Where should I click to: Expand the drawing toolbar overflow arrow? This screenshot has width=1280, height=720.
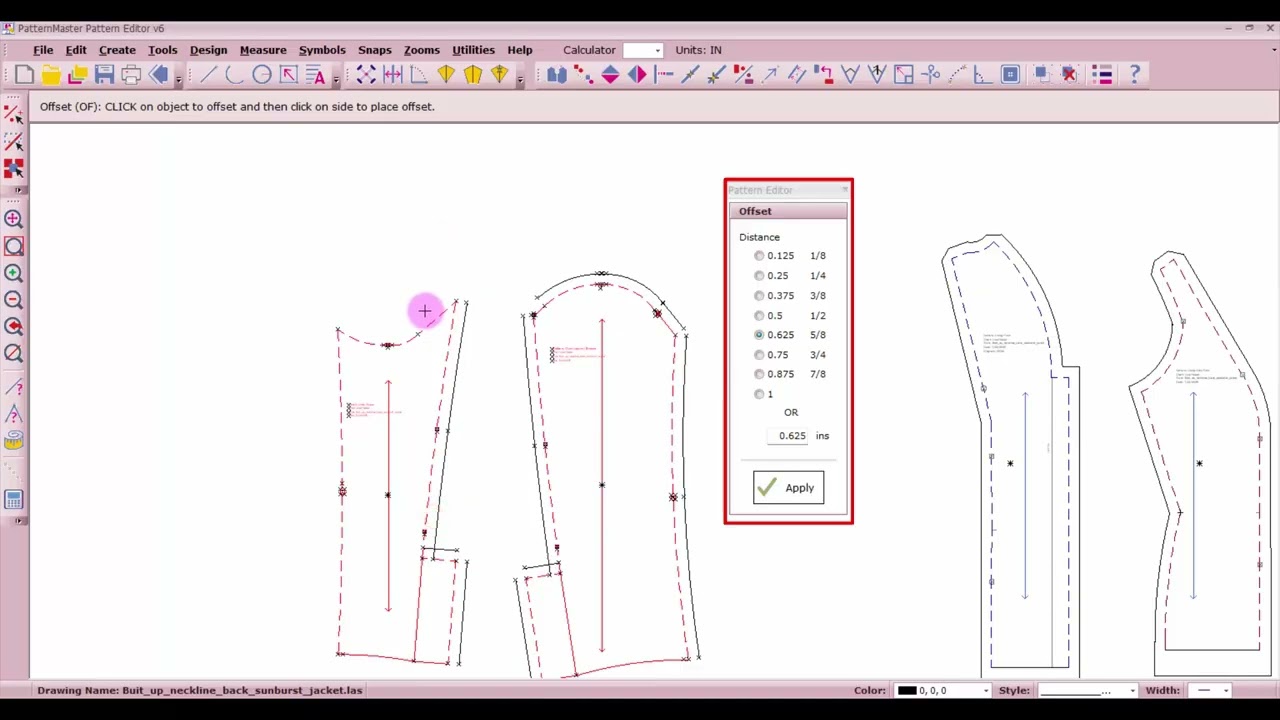335,78
